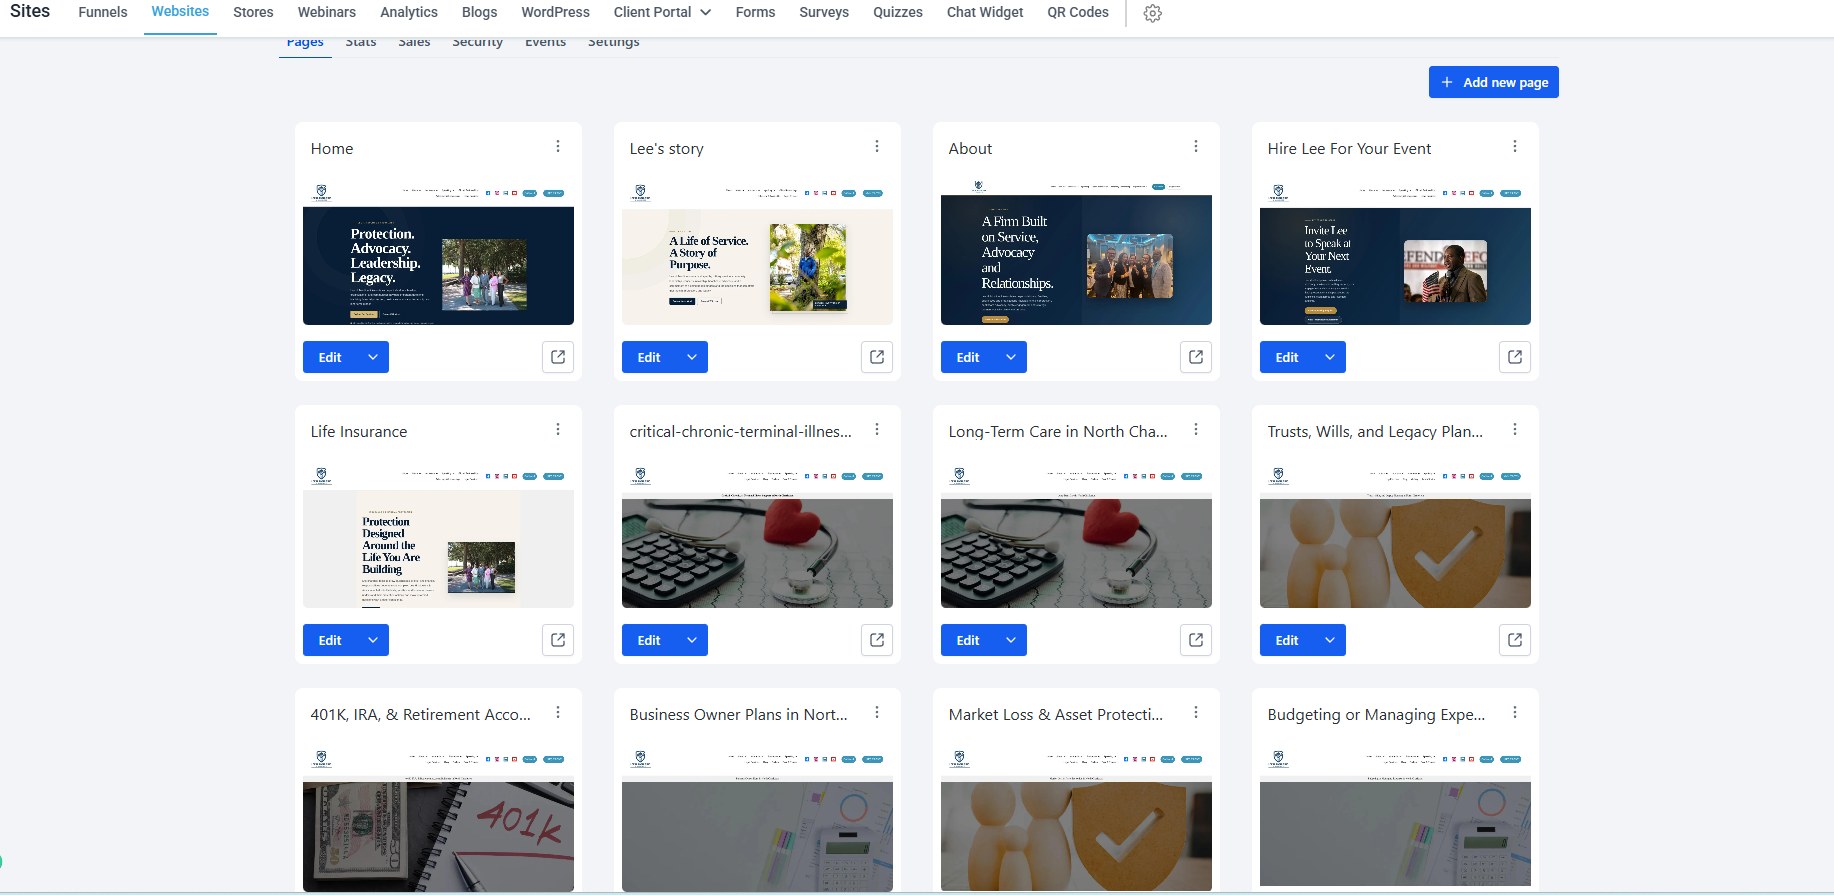This screenshot has width=1834, height=895.
Task: Expand Edit dropdown arrow for Hire Lee For Your Event
Action: click(x=1330, y=357)
